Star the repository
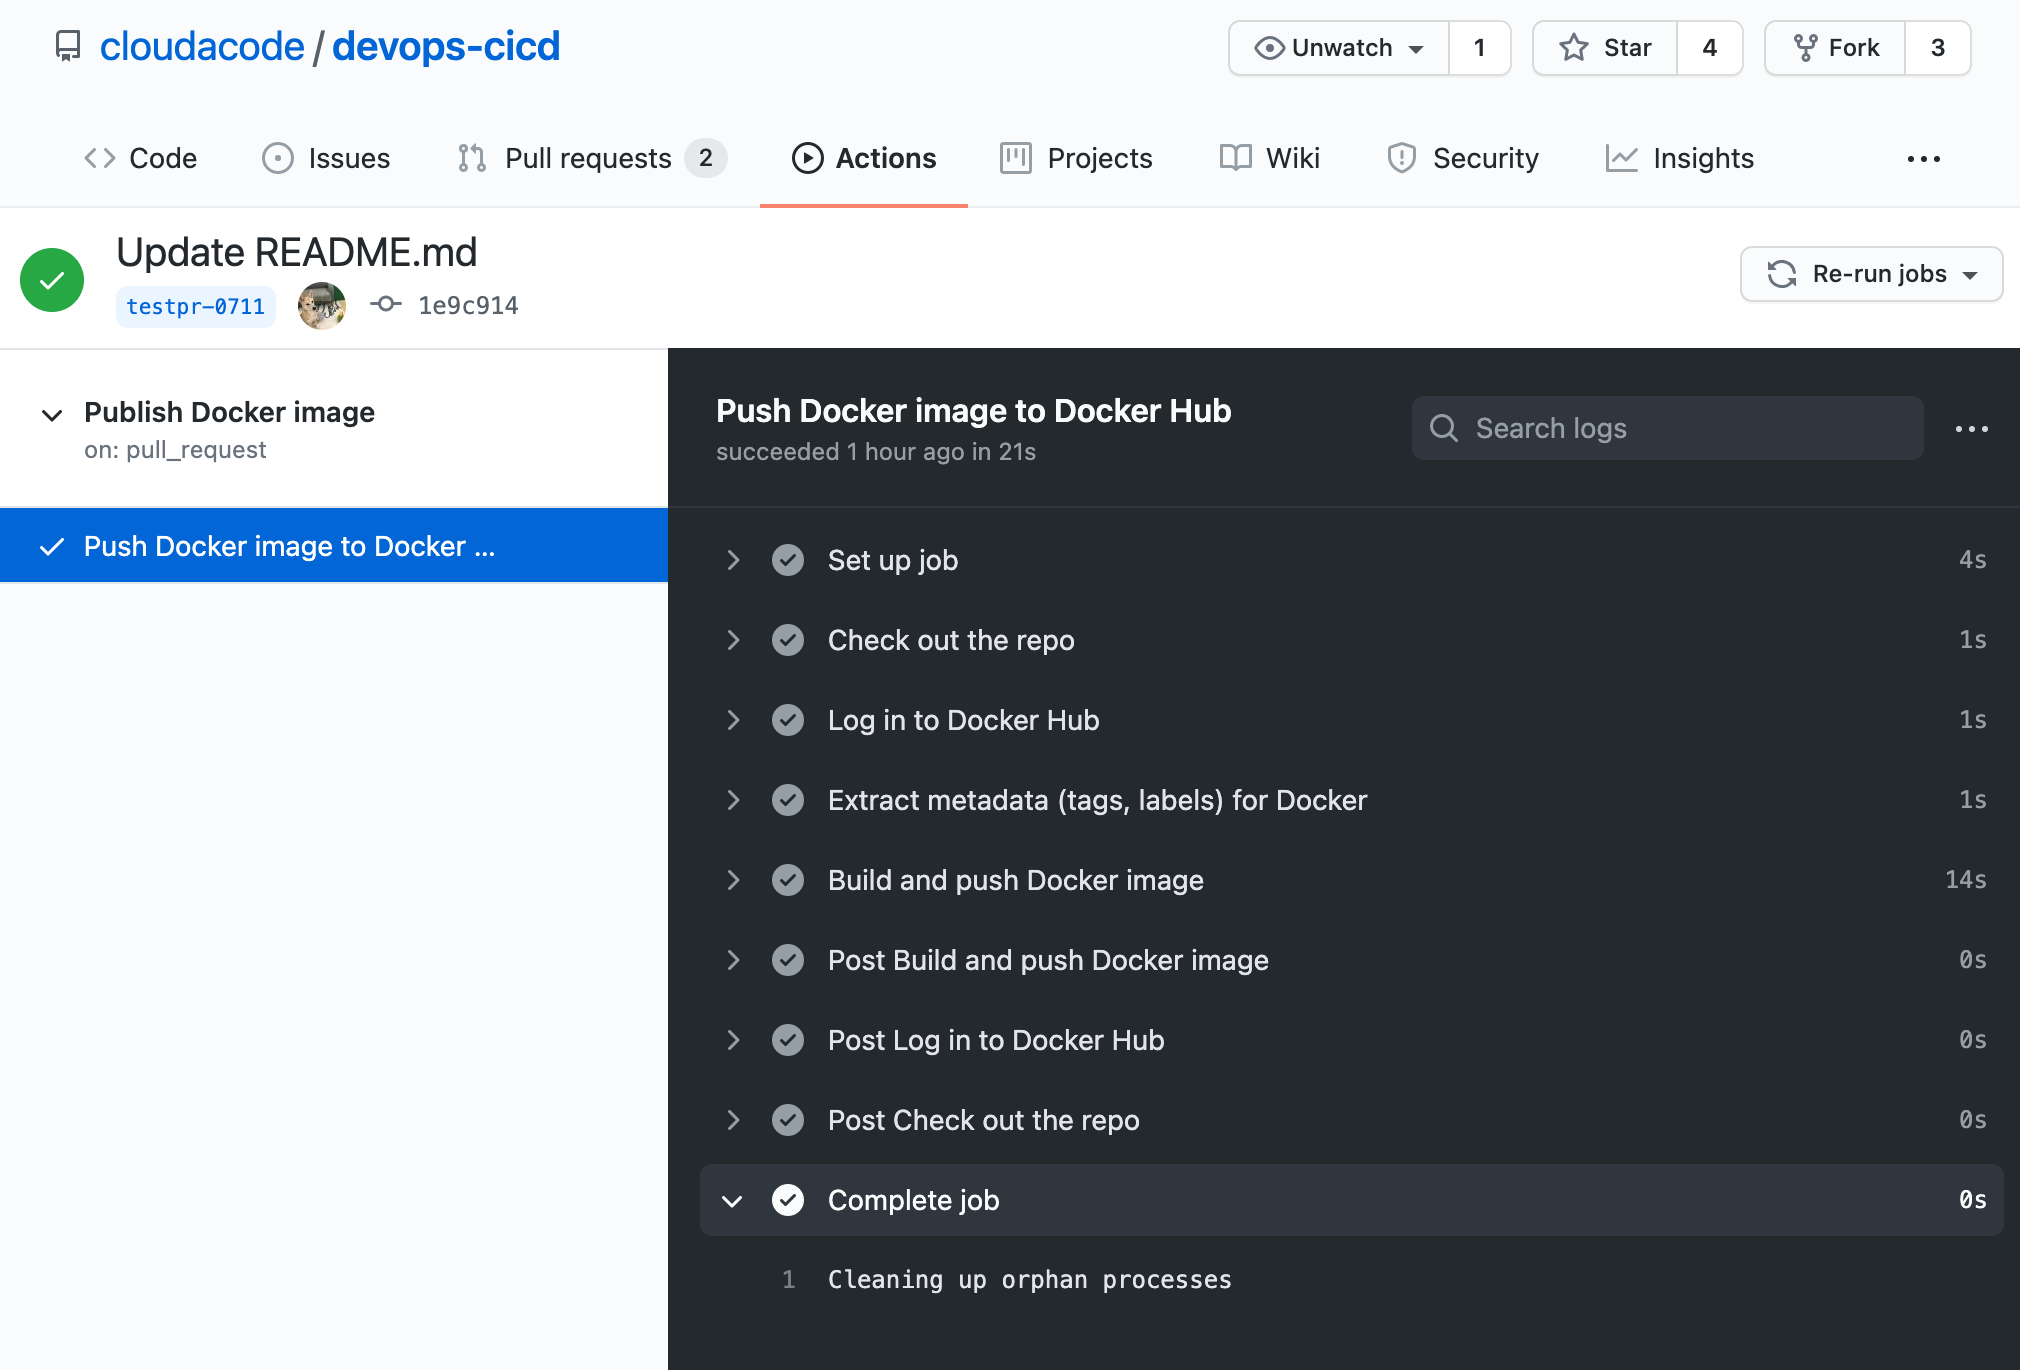2020x1370 pixels. coord(1605,48)
